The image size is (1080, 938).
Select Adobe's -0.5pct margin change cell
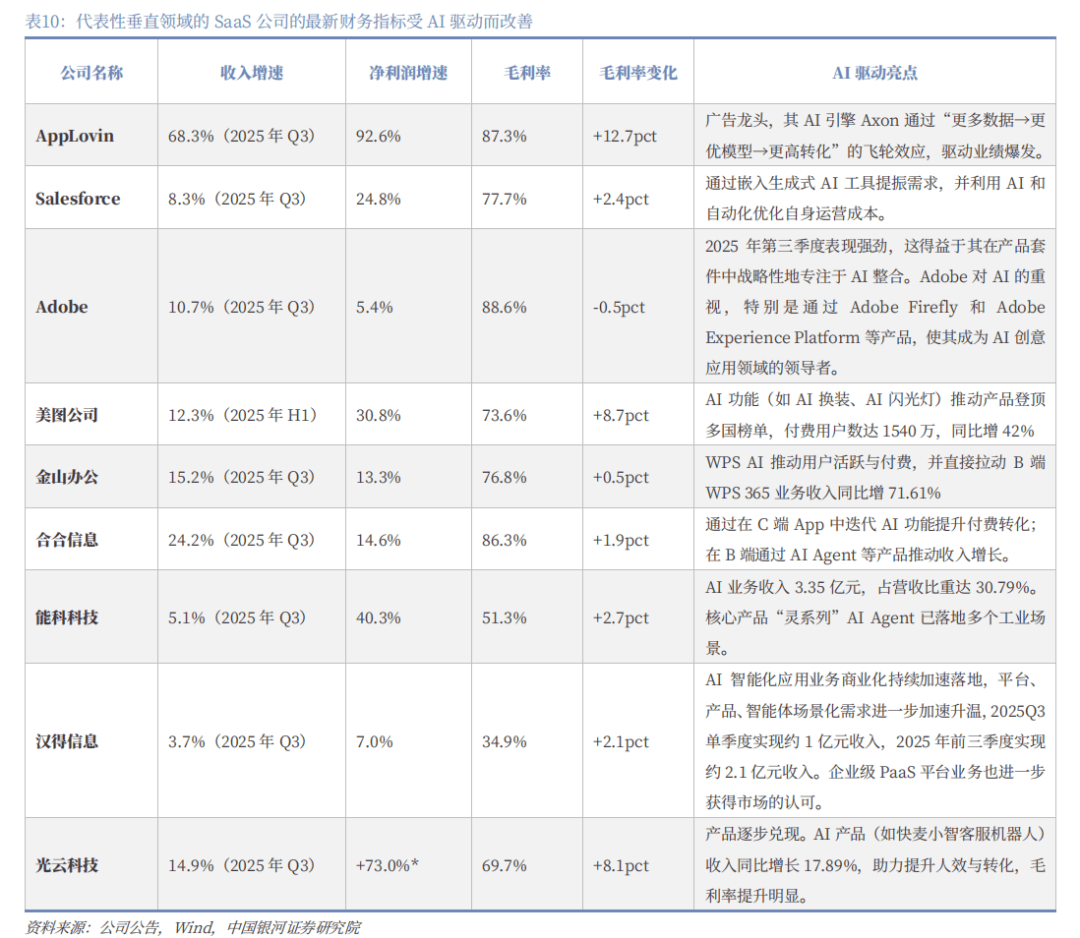coord(619,307)
